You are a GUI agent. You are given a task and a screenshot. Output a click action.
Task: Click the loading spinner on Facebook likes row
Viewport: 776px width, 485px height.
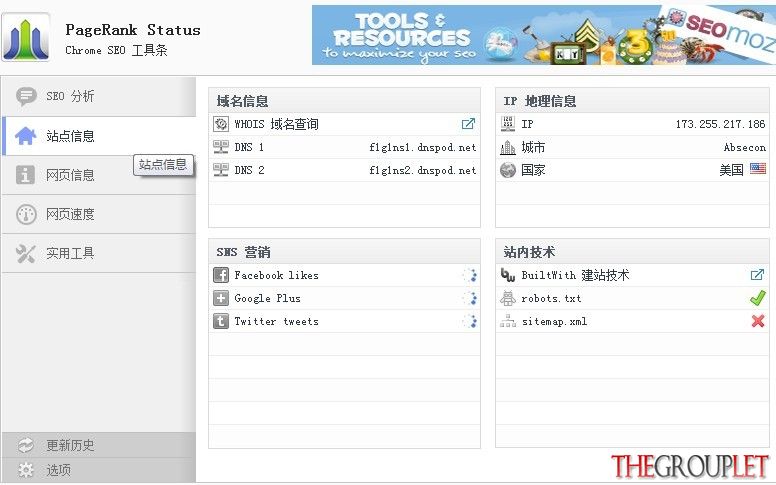click(470, 275)
